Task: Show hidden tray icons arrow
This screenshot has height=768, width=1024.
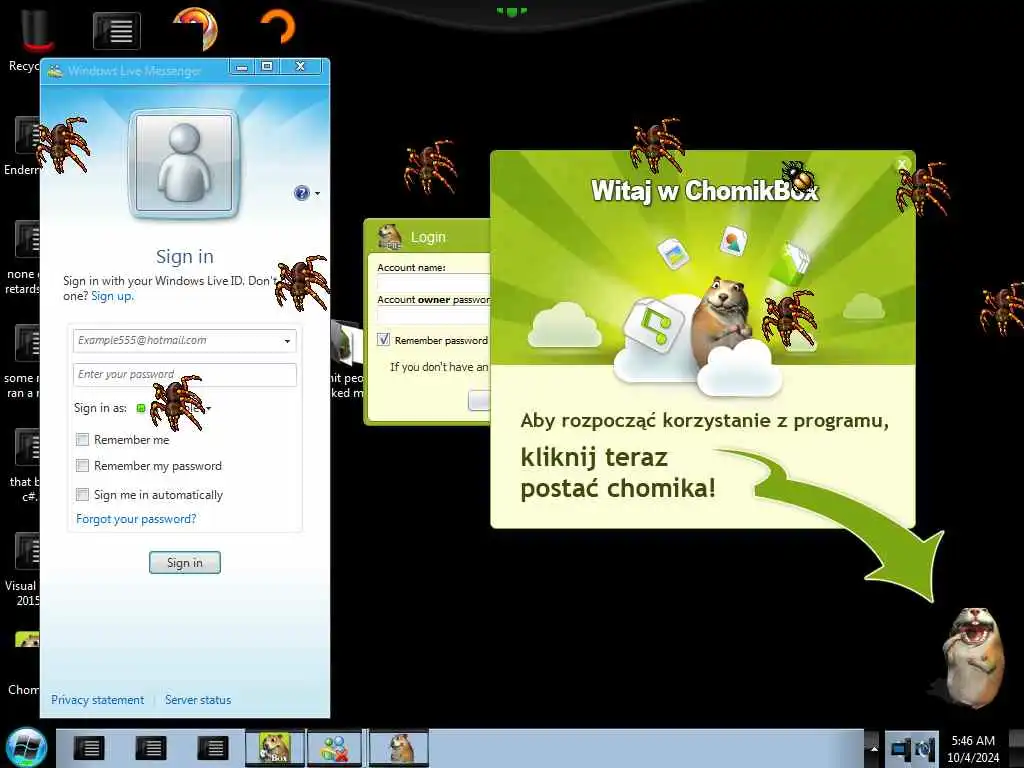Action: tap(873, 748)
